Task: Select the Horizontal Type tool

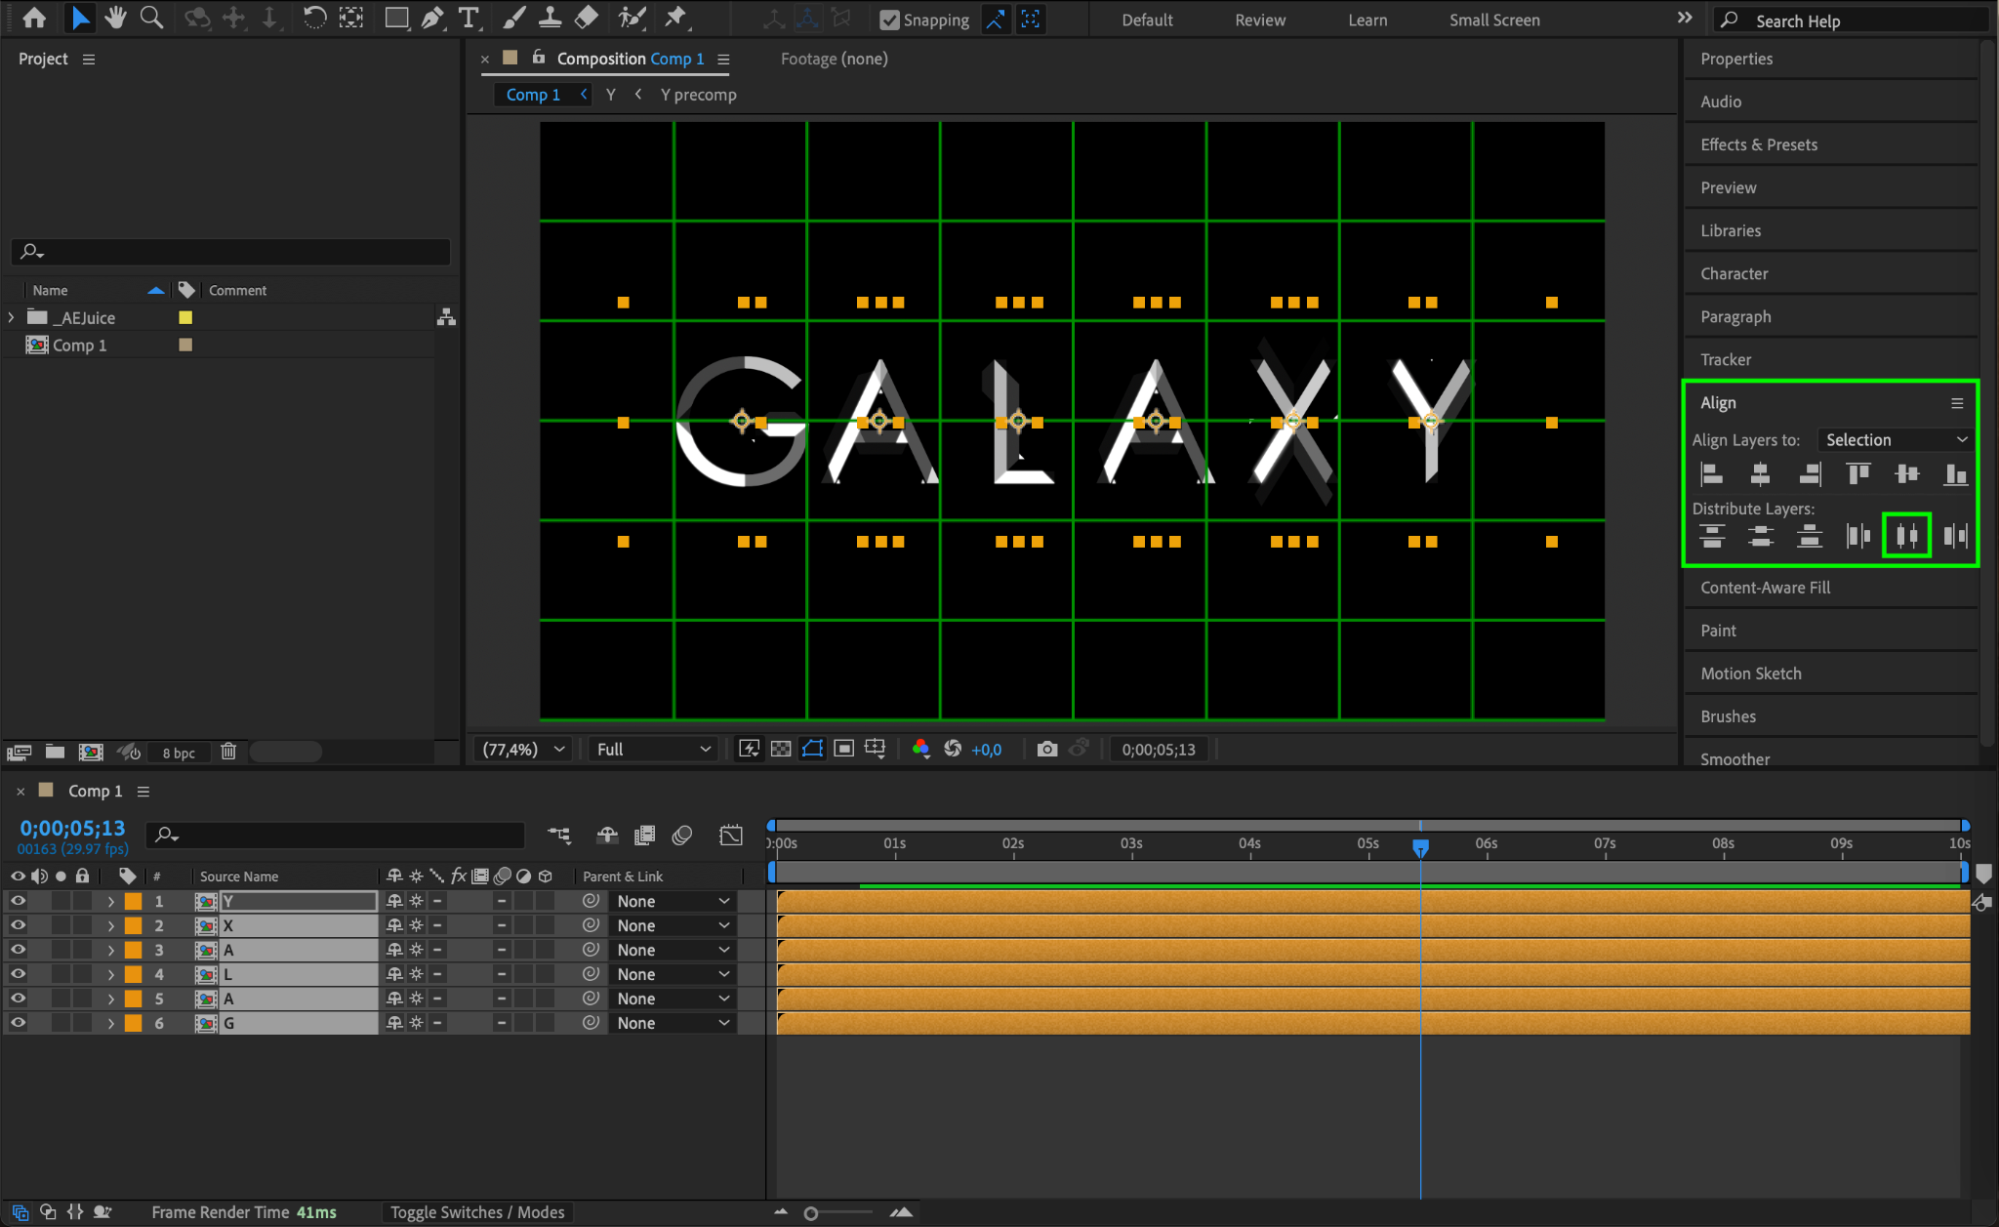Action: (468, 17)
